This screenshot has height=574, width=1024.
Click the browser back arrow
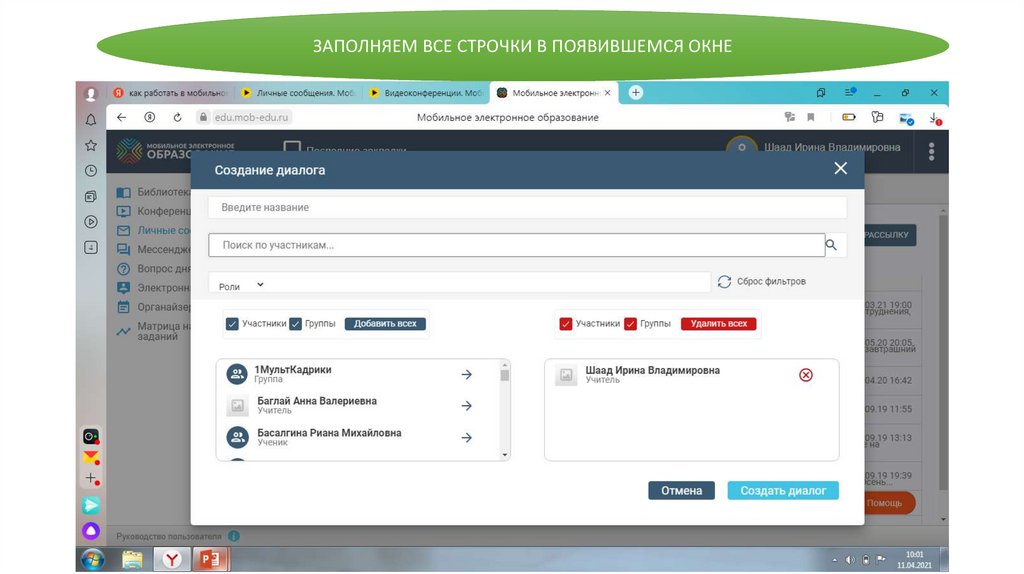coord(121,117)
